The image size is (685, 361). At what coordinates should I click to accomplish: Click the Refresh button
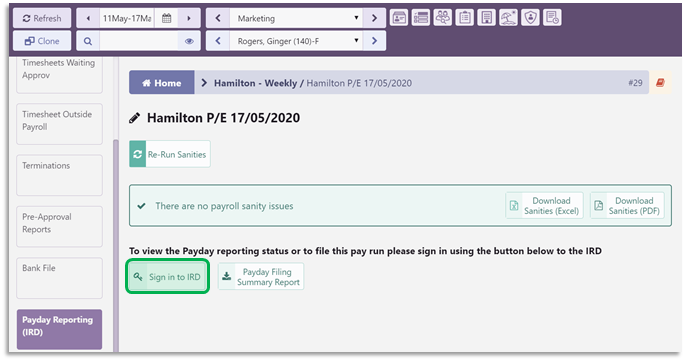pos(42,18)
